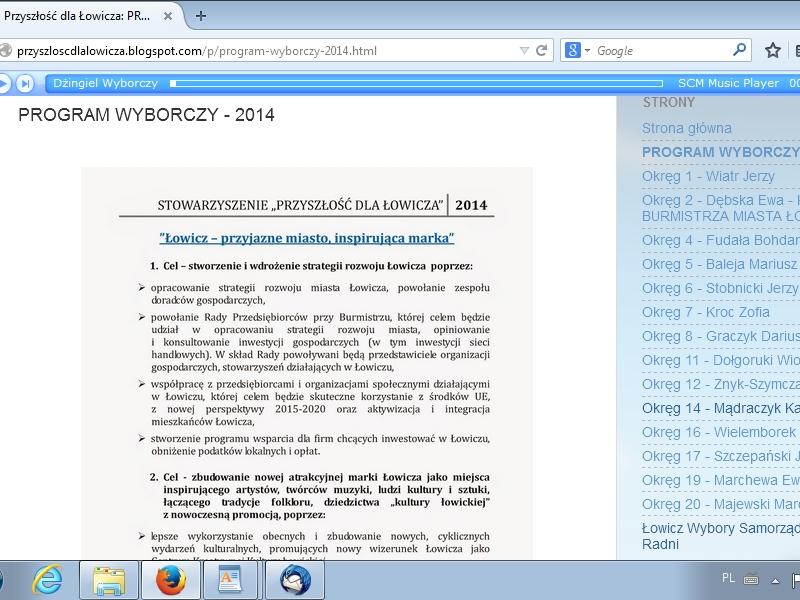Open Okręg 7 - Kroc Zofia
Viewport: 800px width, 600px height.
tap(706, 312)
